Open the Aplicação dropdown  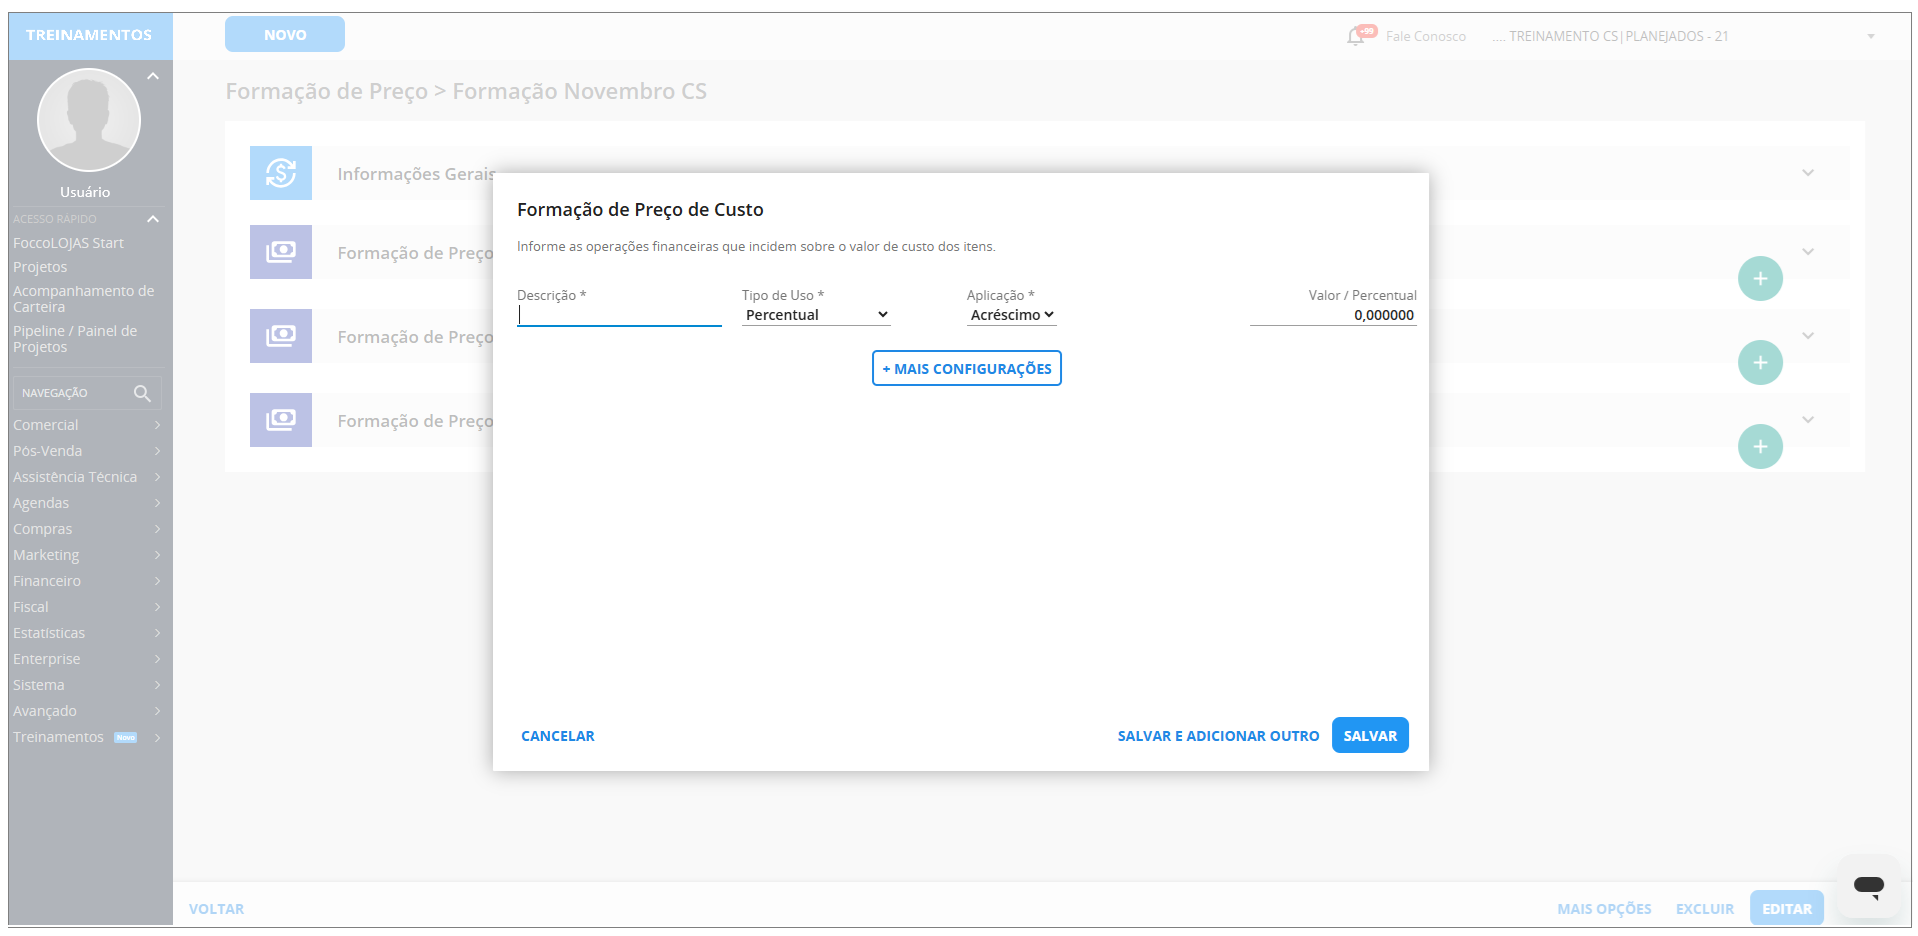1011,315
